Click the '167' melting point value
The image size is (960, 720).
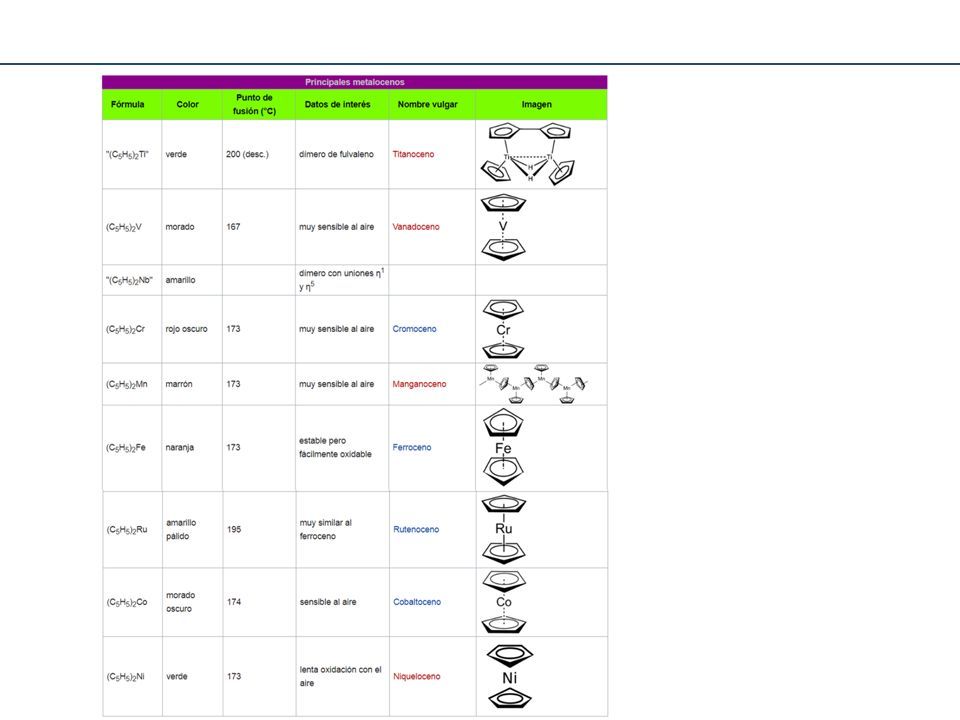[x=233, y=227]
